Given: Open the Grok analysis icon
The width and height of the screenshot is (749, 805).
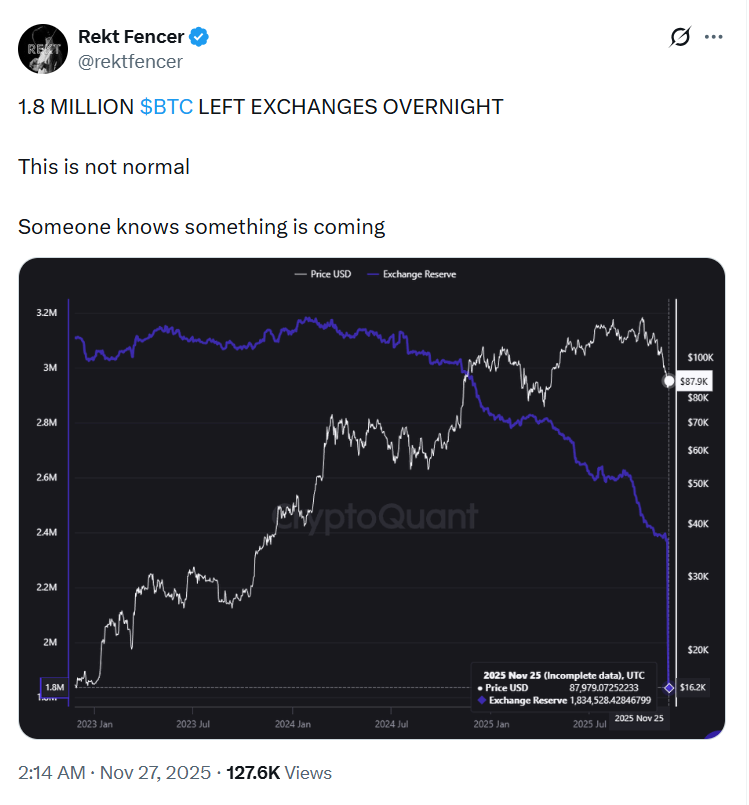Looking at the screenshot, I should 680,36.
